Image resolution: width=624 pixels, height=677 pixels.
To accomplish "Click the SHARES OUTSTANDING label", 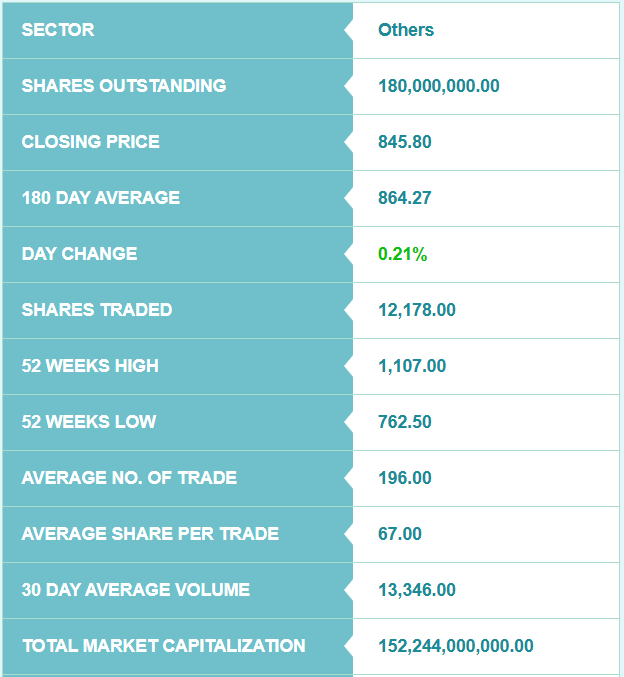I will pos(124,86).
